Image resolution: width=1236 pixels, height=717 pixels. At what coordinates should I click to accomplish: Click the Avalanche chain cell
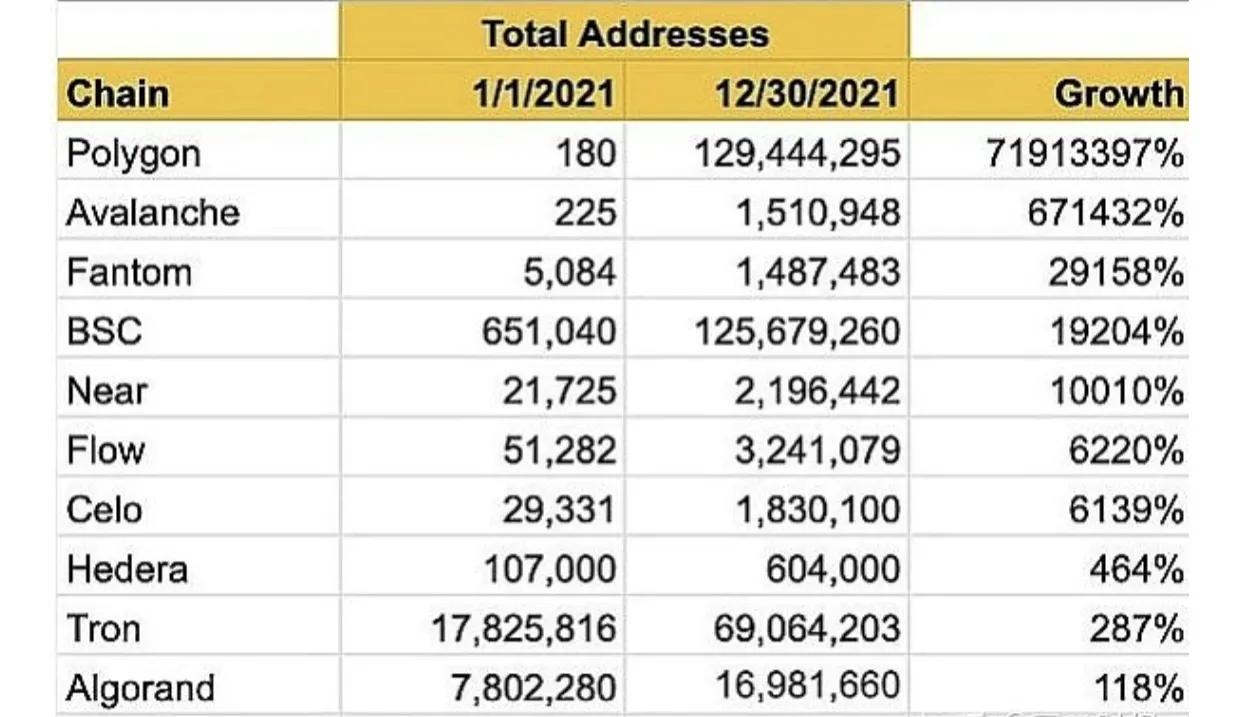[152, 213]
